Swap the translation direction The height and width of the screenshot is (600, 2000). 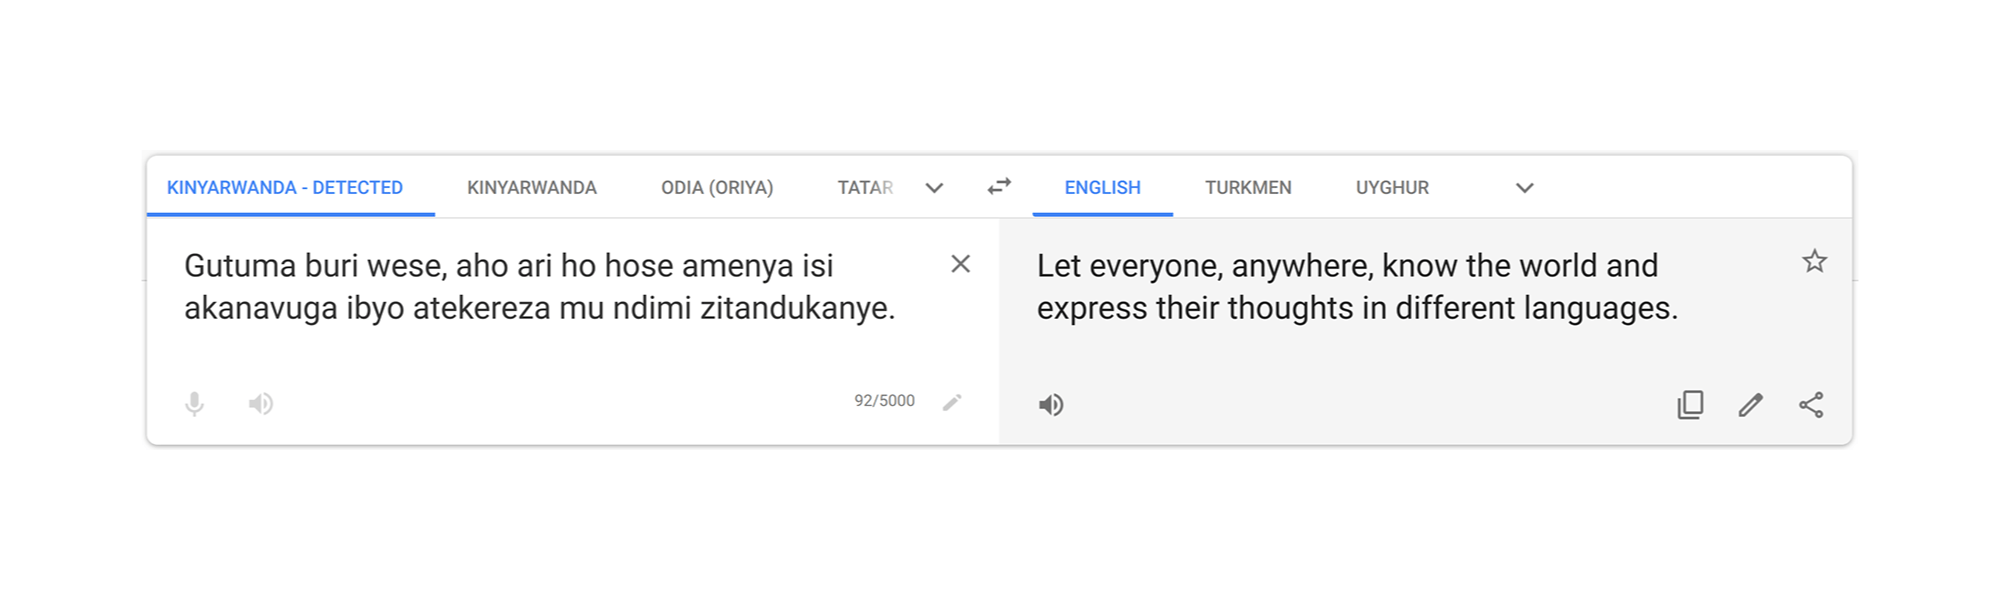click(x=997, y=186)
